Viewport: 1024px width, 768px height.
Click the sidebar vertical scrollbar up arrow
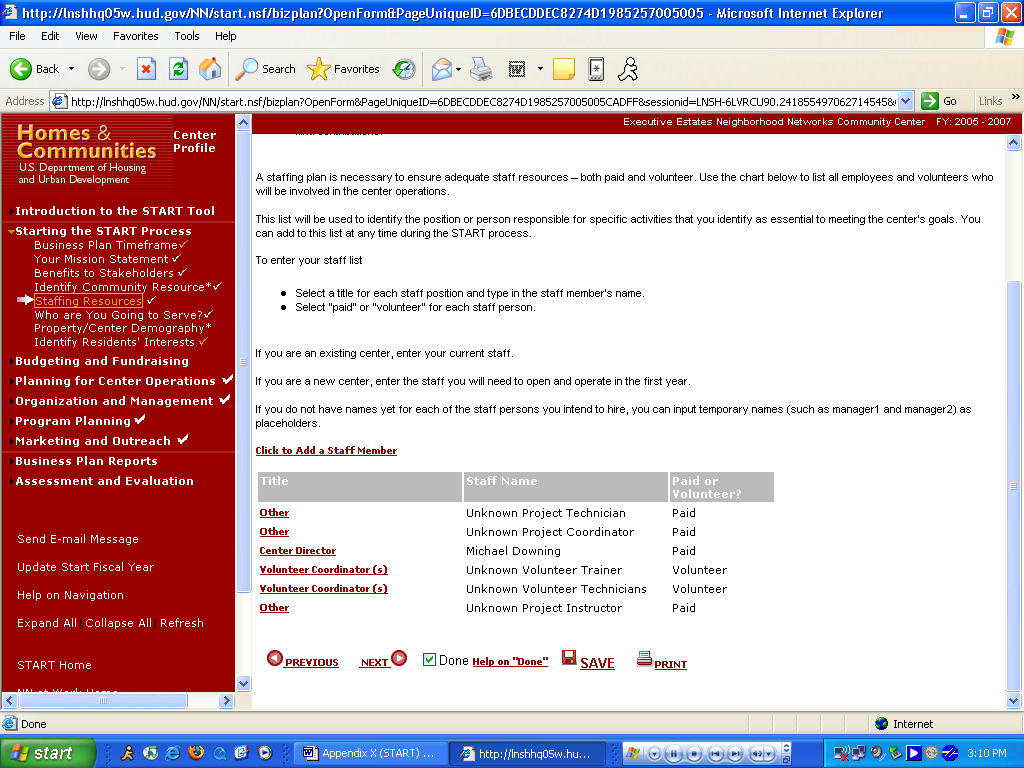coord(243,122)
